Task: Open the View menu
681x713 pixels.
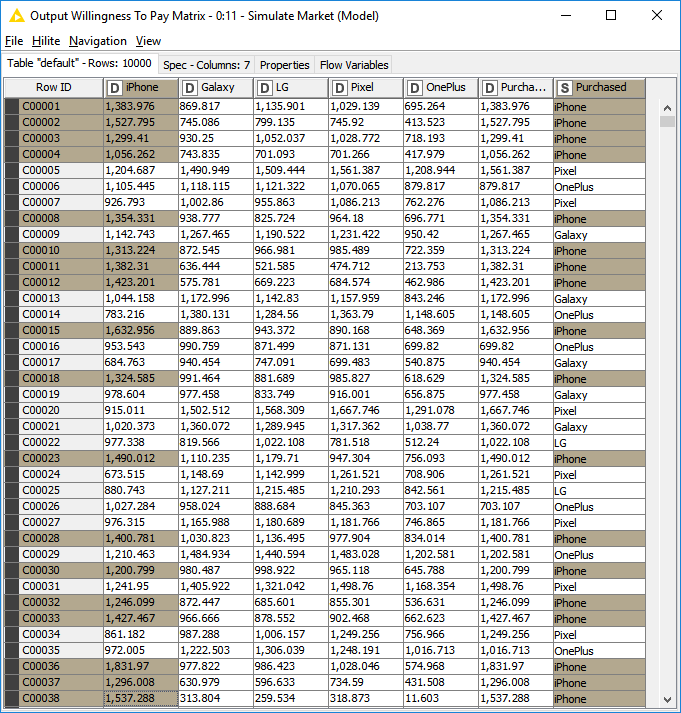Action: (148, 41)
